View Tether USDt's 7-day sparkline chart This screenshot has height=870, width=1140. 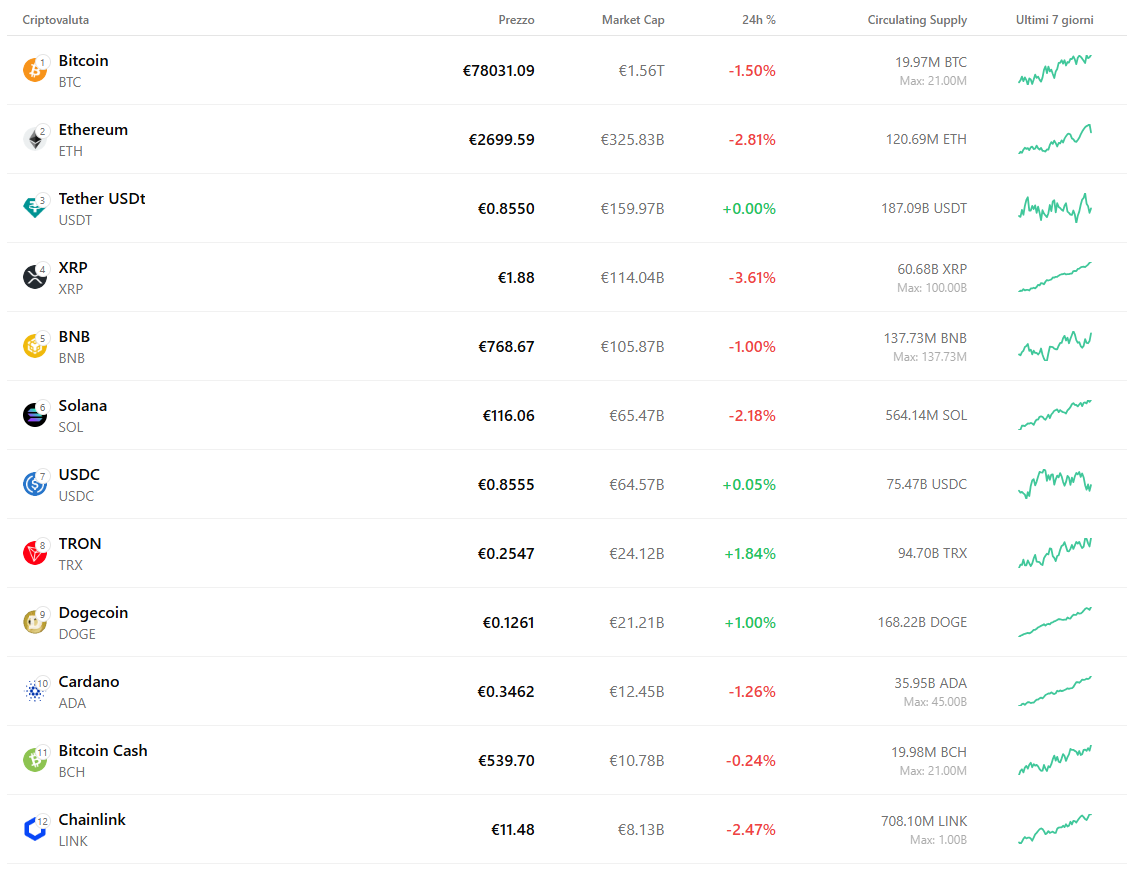tap(1054, 208)
